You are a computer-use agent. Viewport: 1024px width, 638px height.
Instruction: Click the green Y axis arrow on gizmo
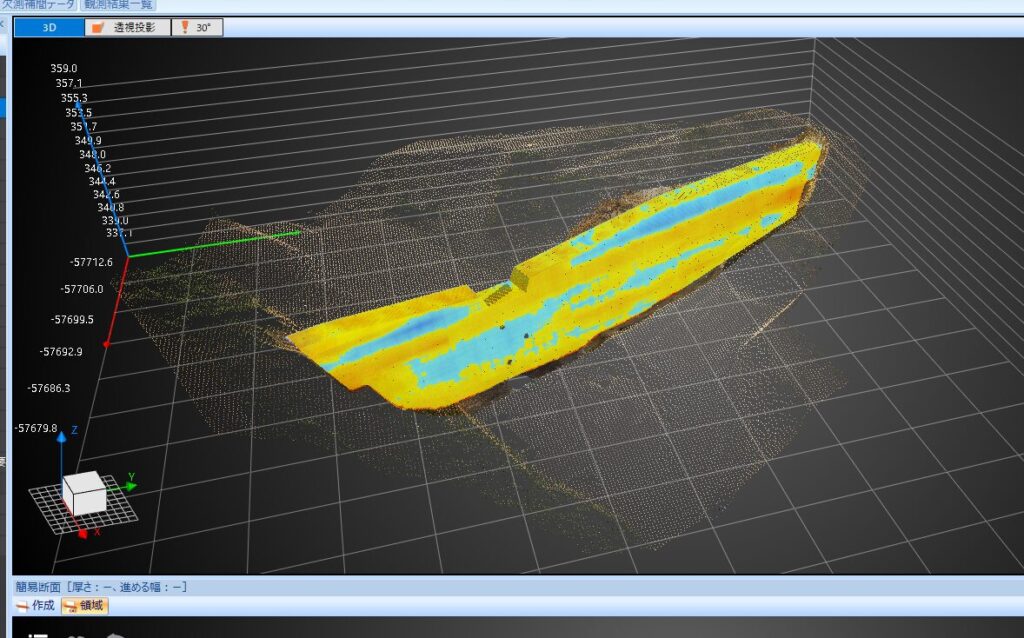tap(128, 487)
